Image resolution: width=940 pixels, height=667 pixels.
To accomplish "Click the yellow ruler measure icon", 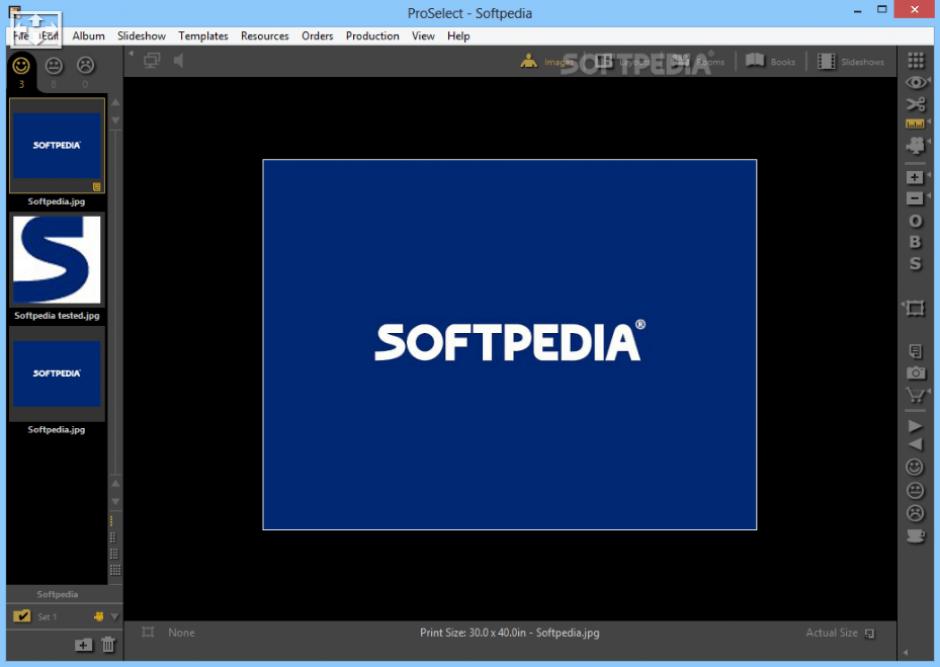I will click(x=915, y=123).
